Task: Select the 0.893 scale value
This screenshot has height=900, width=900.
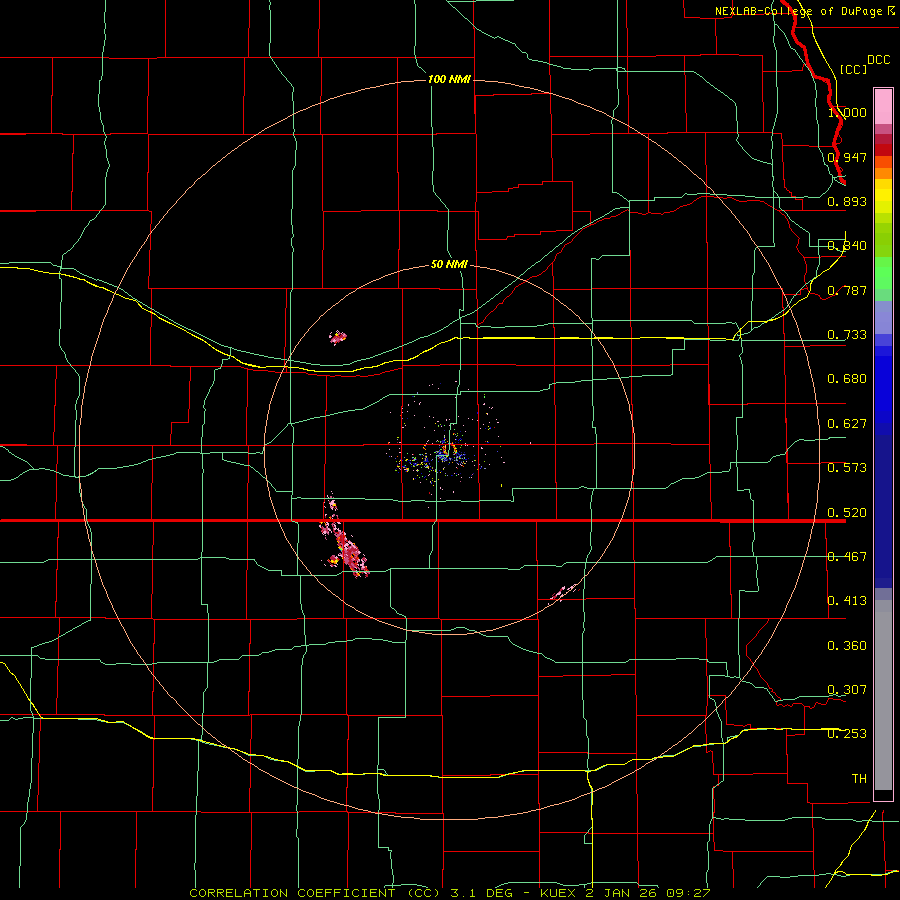Action: pyautogui.click(x=847, y=201)
